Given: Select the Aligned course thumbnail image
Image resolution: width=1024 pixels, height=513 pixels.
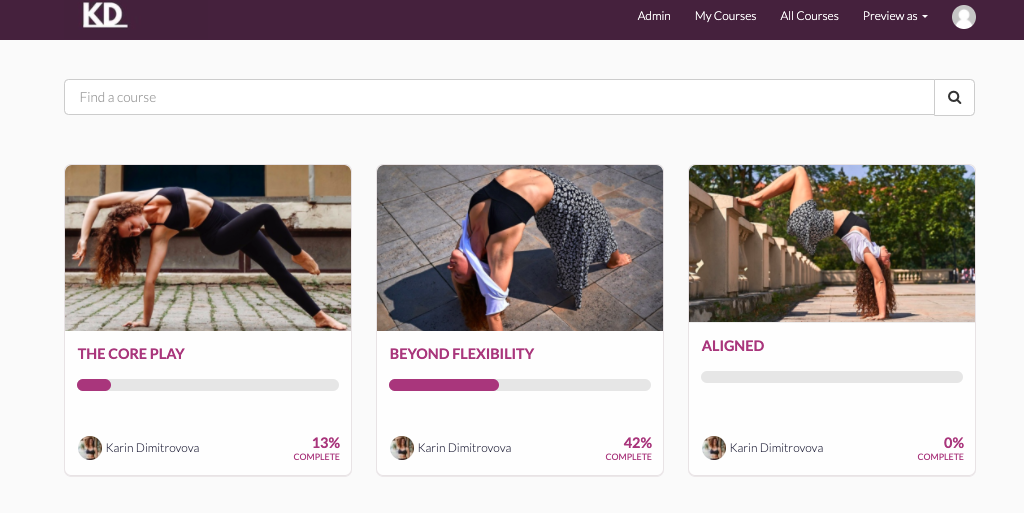Looking at the screenshot, I should coord(832,243).
